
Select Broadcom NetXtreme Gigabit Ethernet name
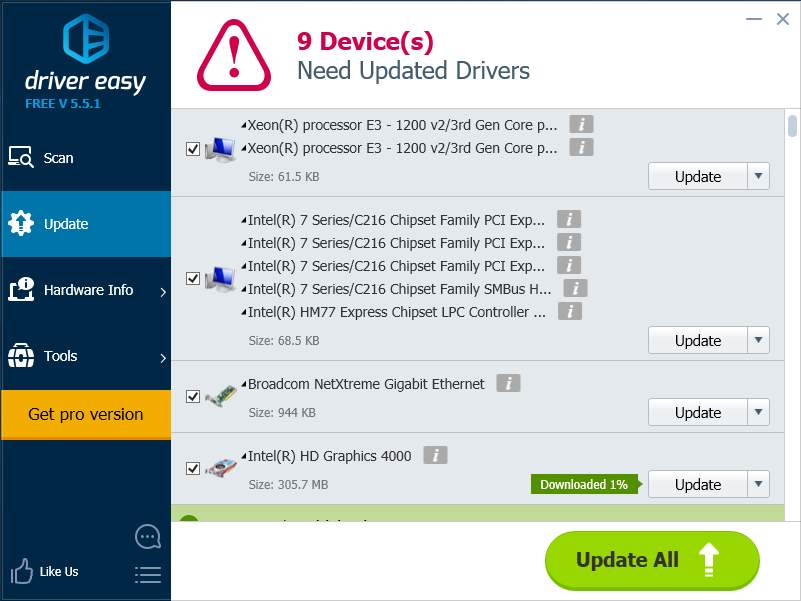[x=366, y=384]
